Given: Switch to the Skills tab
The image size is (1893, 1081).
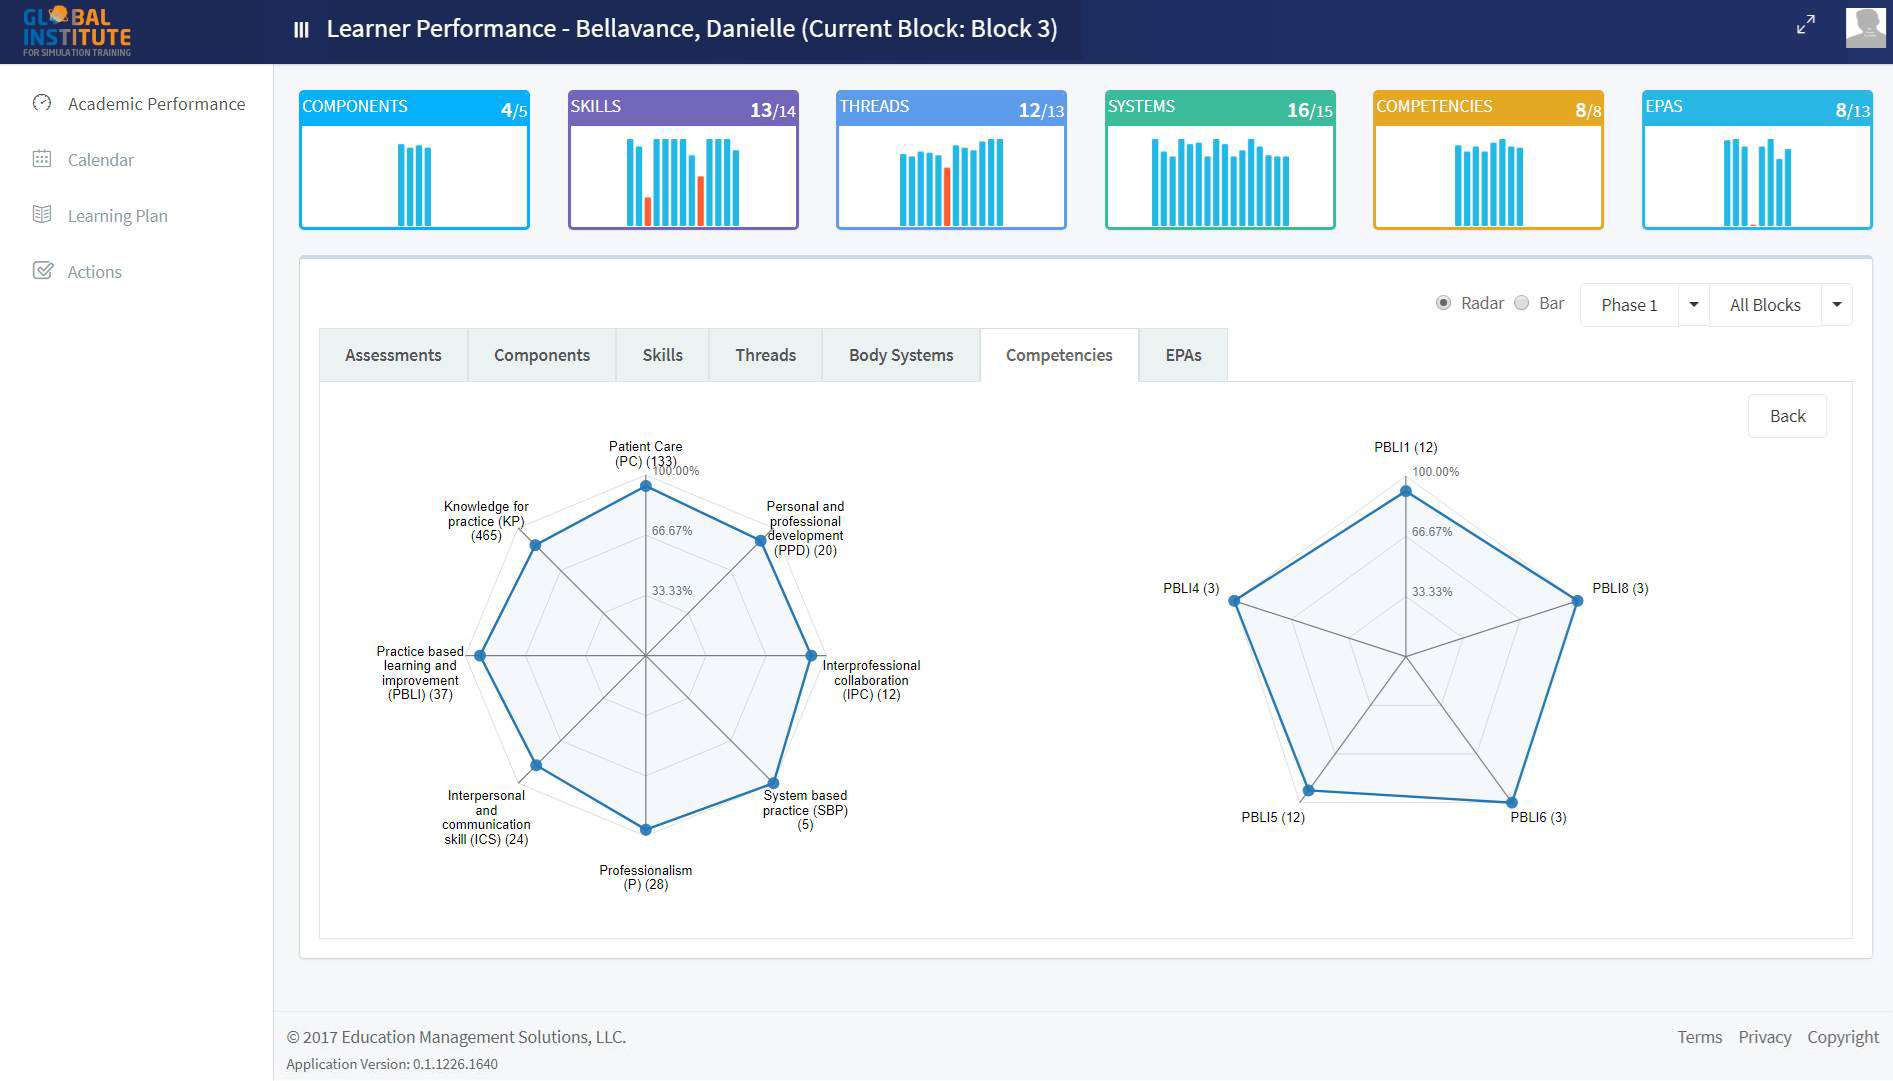Looking at the screenshot, I should (662, 355).
